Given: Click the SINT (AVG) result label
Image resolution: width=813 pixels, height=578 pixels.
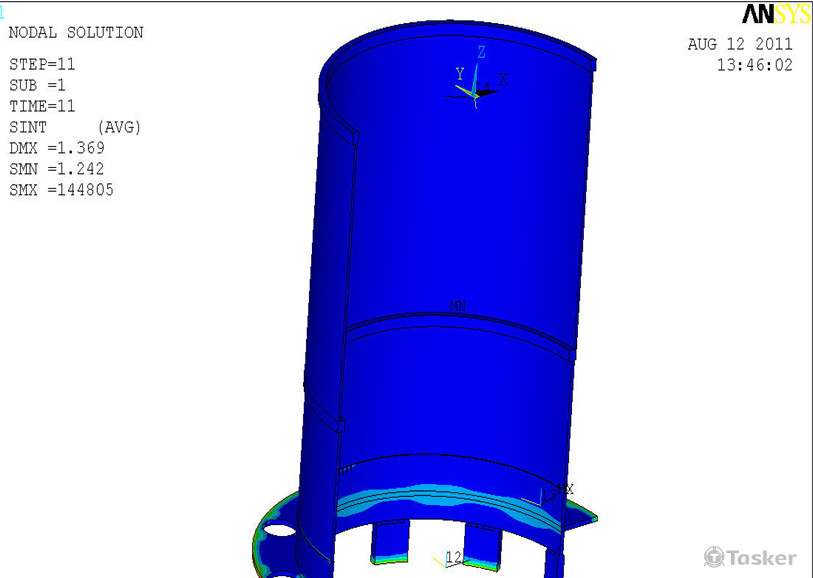Looking at the screenshot, I should 75,127.
